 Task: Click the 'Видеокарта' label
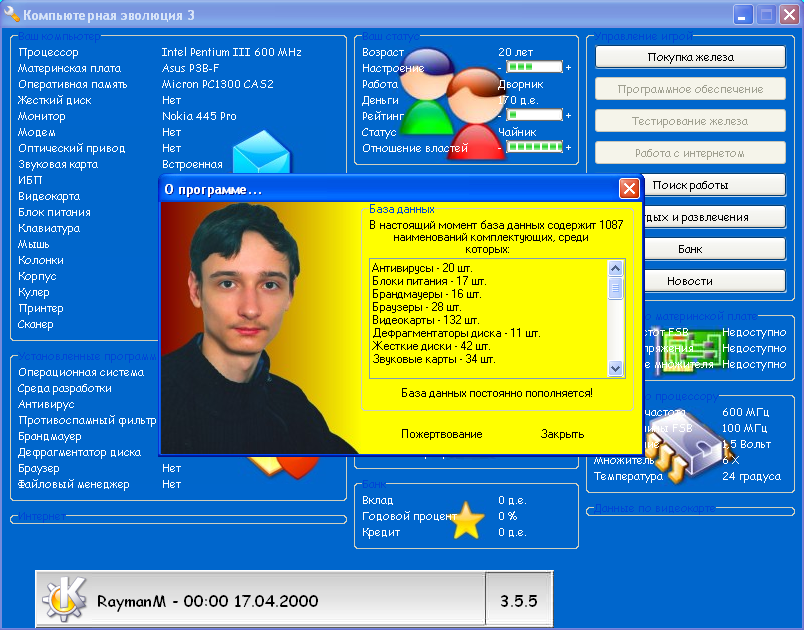tap(49, 196)
